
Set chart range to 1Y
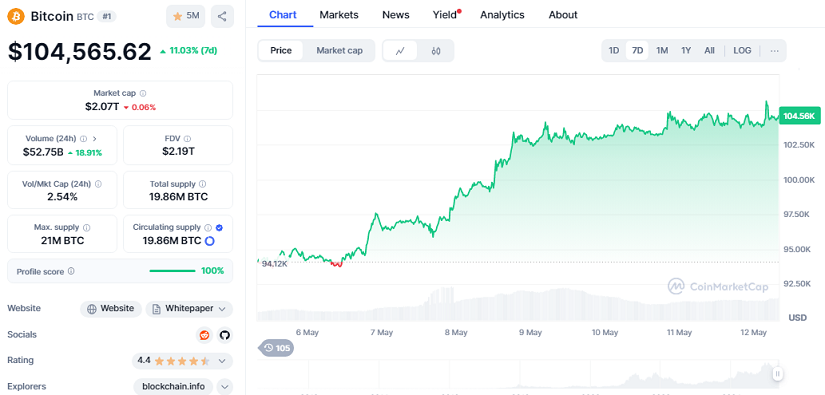pos(686,50)
